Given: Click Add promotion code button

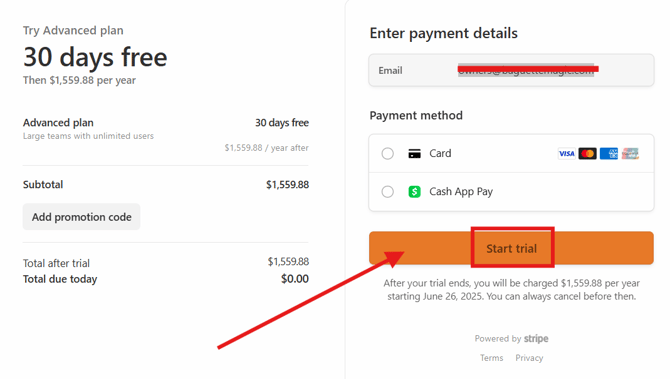Looking at the screenshot, I should pyautogui.click(x=81, y=217).
